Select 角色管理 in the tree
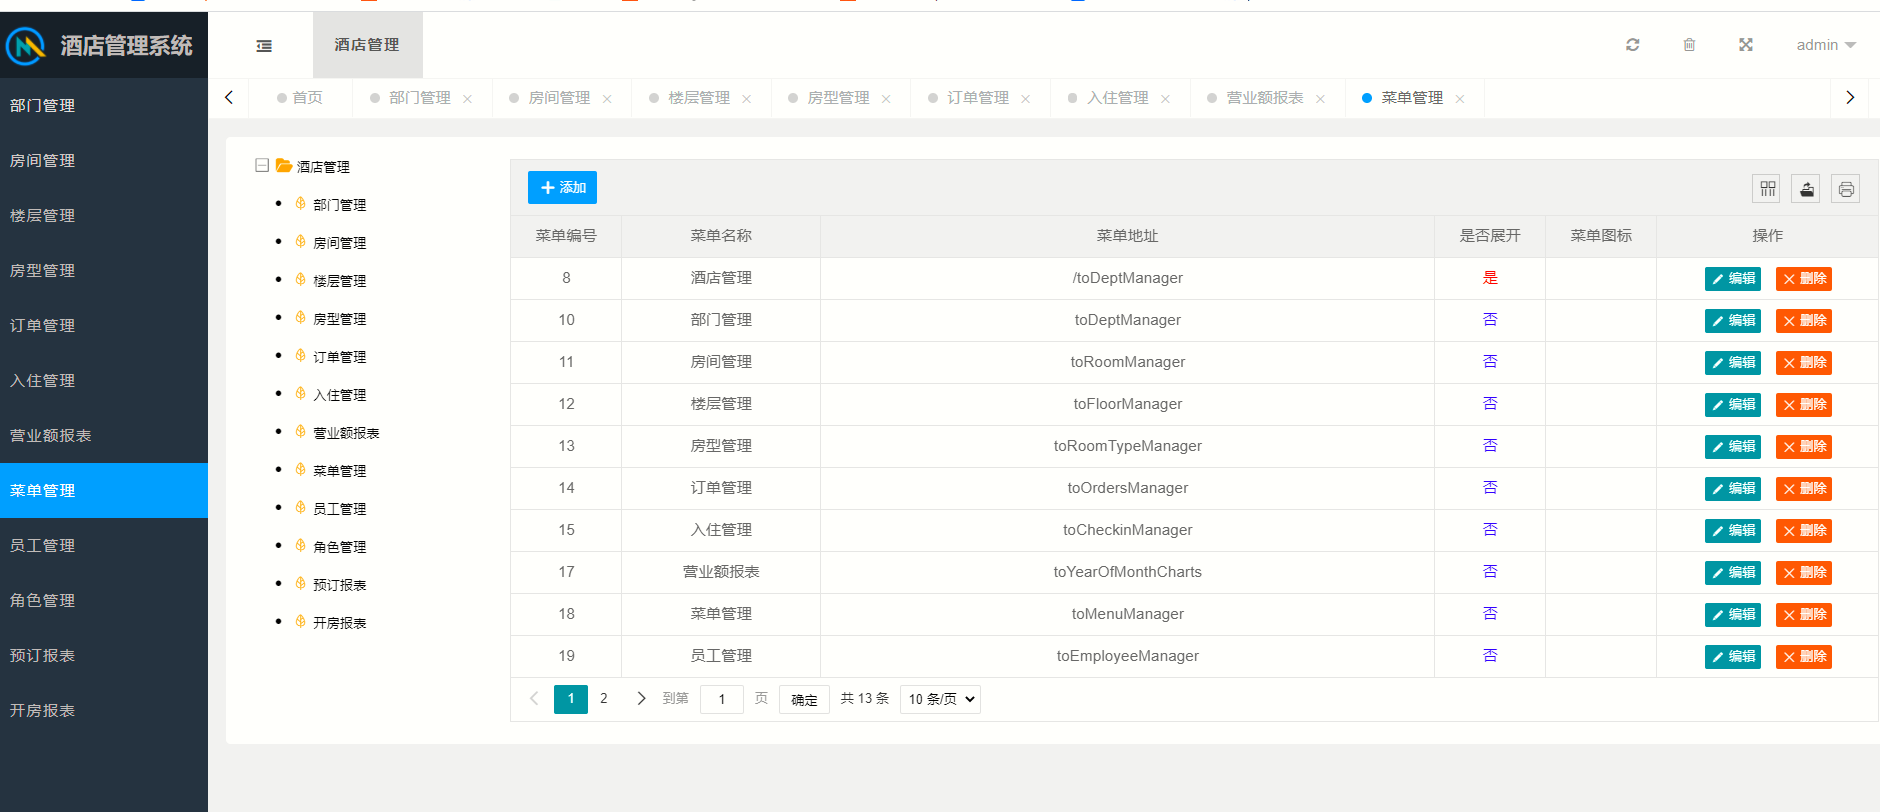The image size is (1880, 812). click(339, 547)
